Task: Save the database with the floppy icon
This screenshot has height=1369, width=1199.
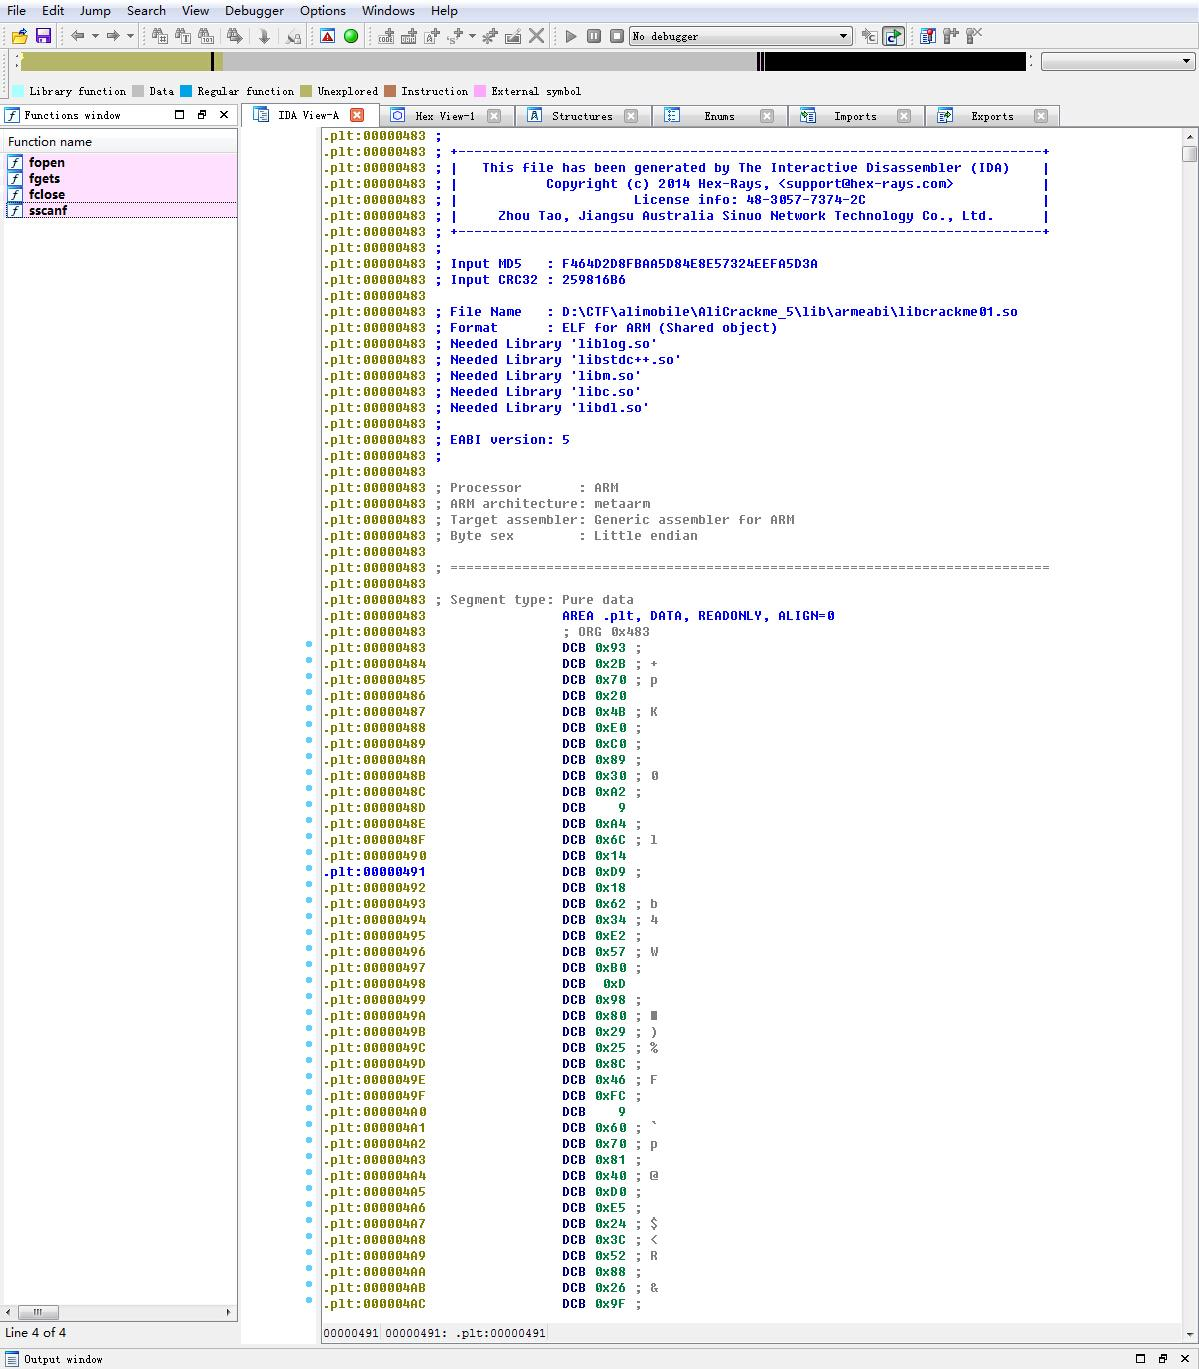Action: tap(43, 36)
